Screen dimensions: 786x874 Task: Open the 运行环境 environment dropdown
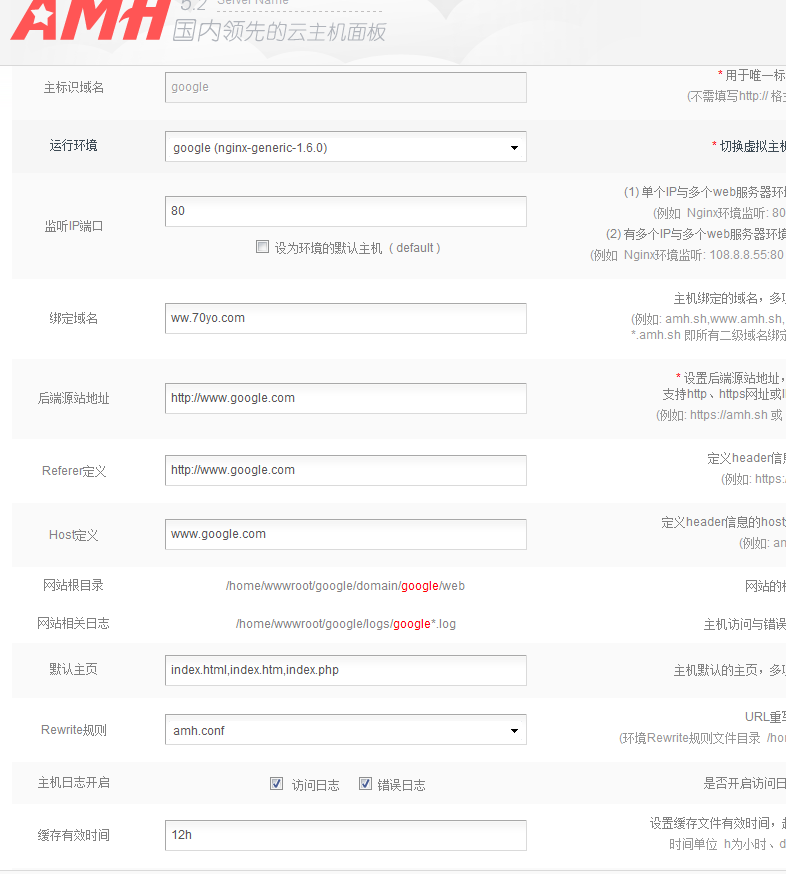[x=345, y=147]
